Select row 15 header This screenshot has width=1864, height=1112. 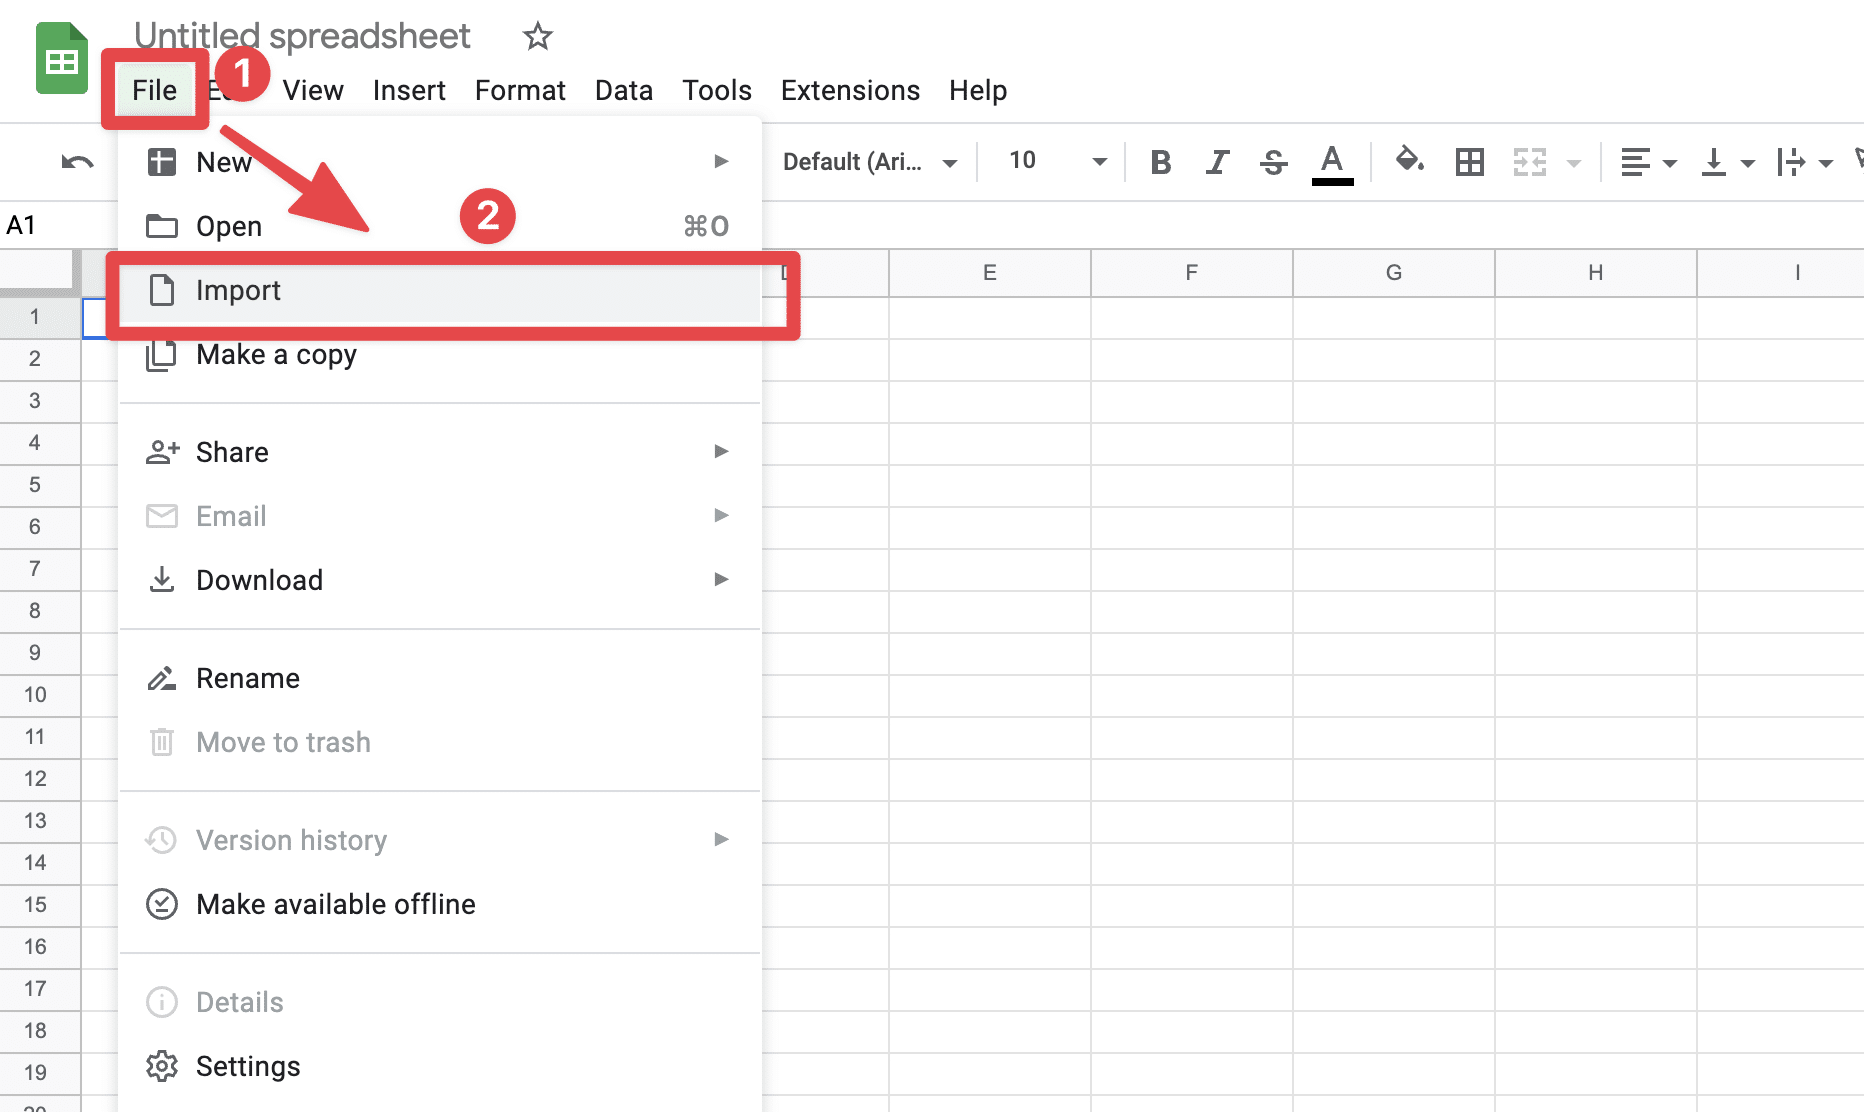tap(39, 905)
